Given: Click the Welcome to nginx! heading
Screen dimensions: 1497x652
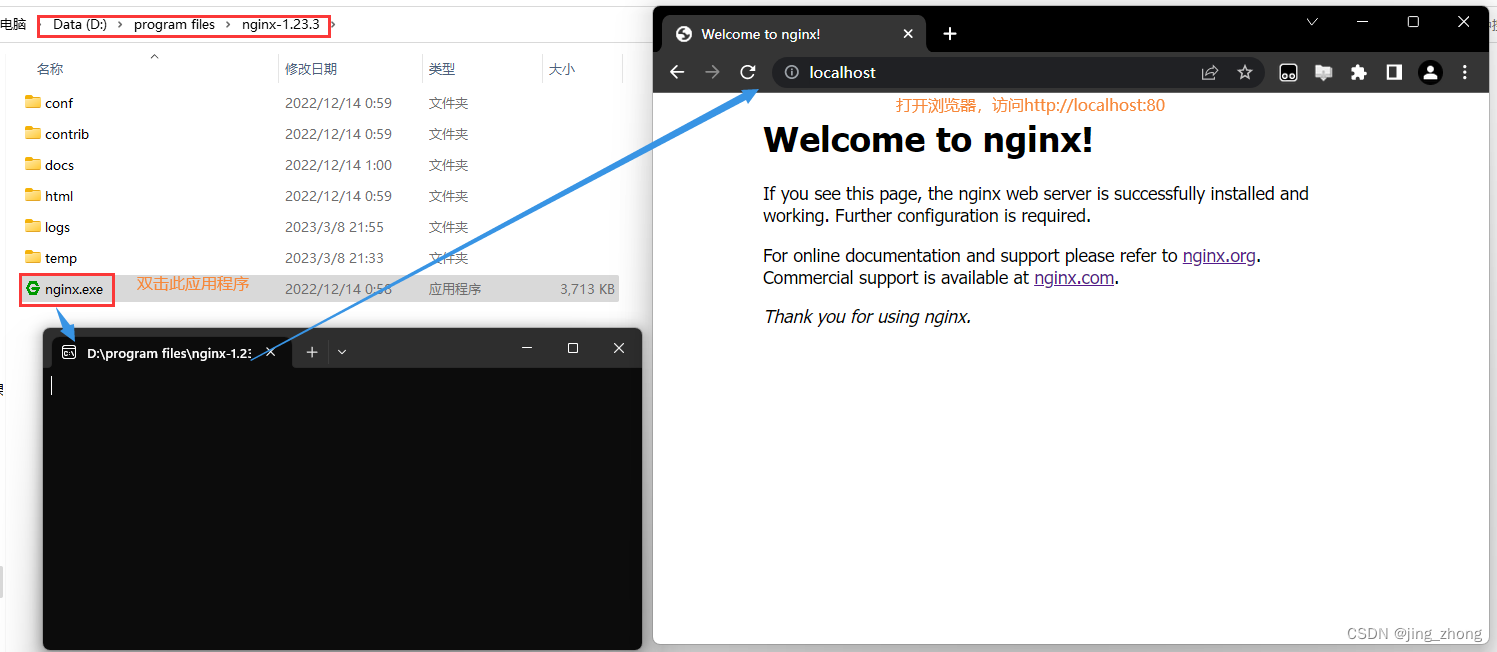Looking at the screenshot, I should tap(928, 140).
